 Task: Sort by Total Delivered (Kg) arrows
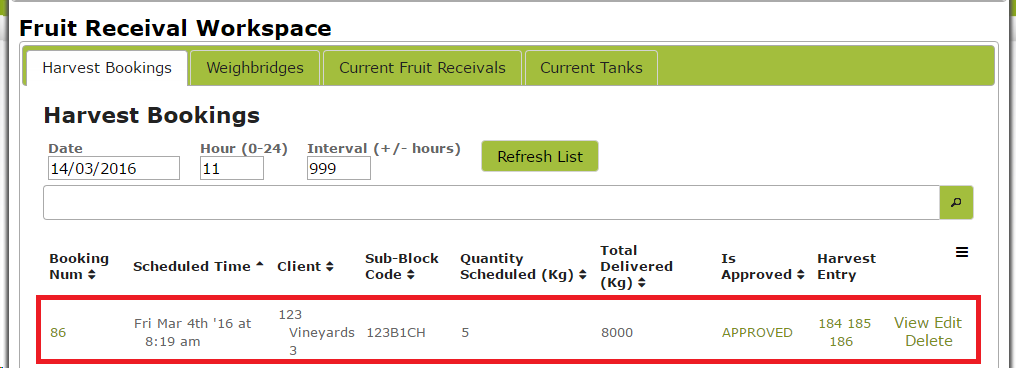point(641,283)
